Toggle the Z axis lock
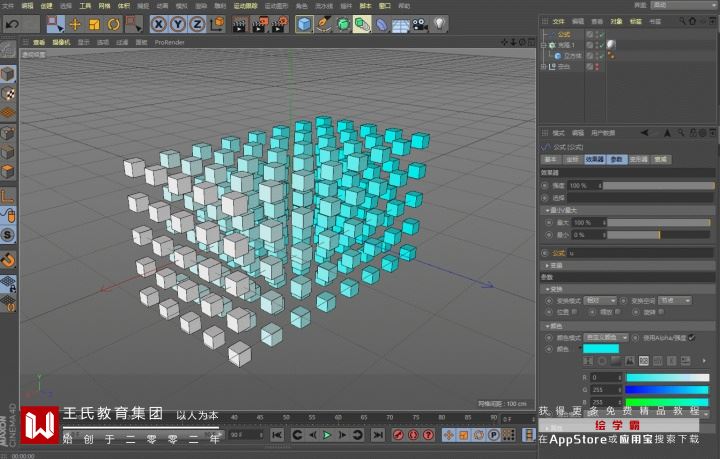Image resolution: width=720 pixels, height=459 pixels. point(197,24)
